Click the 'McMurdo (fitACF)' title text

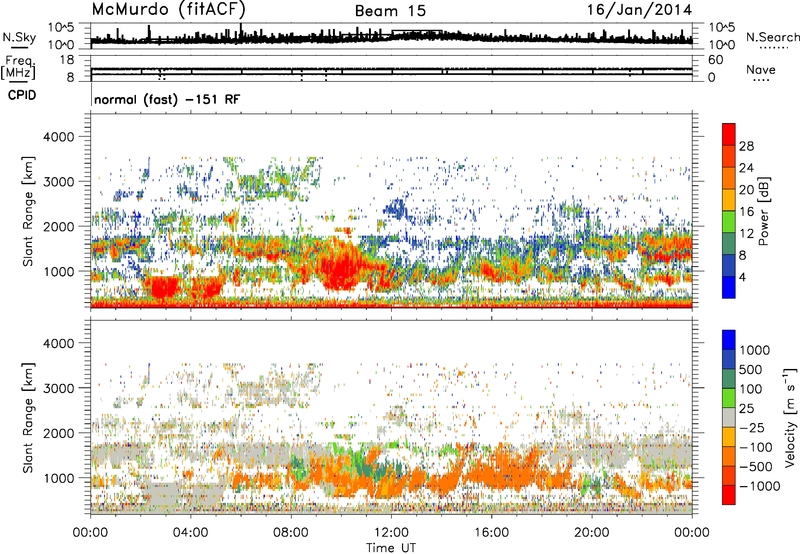tap(168, 10)
